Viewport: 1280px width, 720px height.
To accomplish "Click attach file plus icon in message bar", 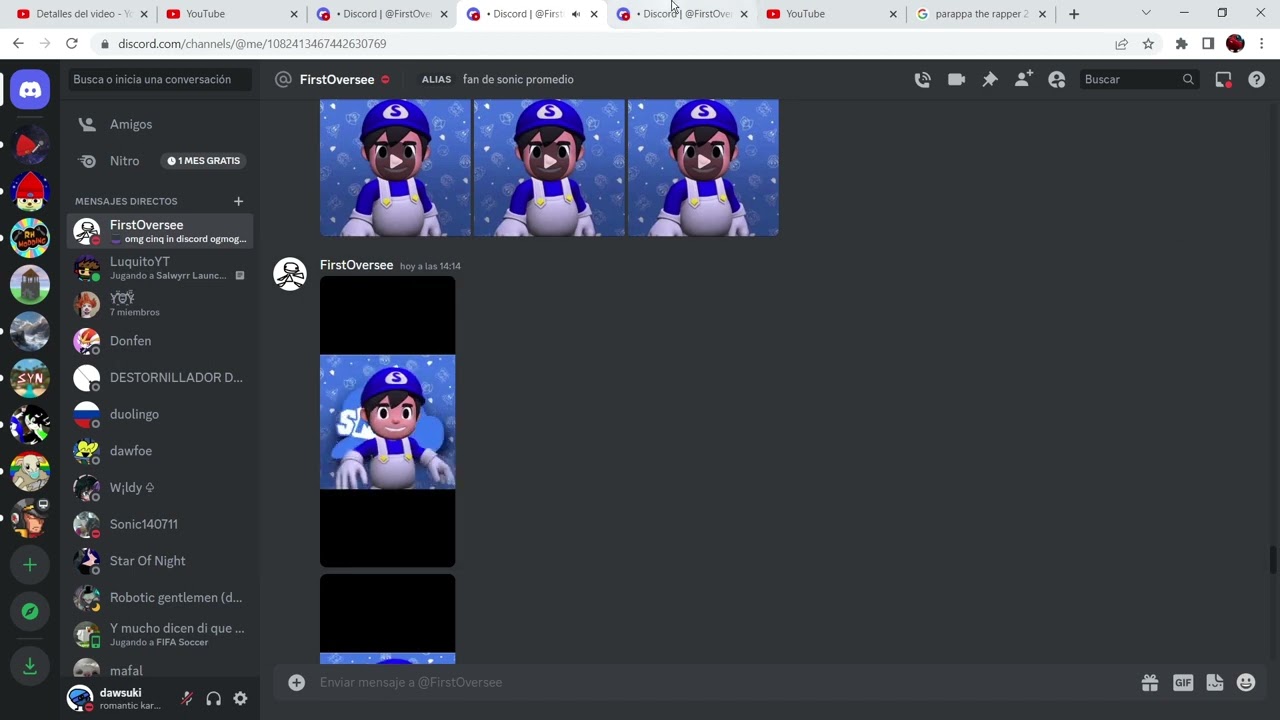I will [x=296, y=682].
